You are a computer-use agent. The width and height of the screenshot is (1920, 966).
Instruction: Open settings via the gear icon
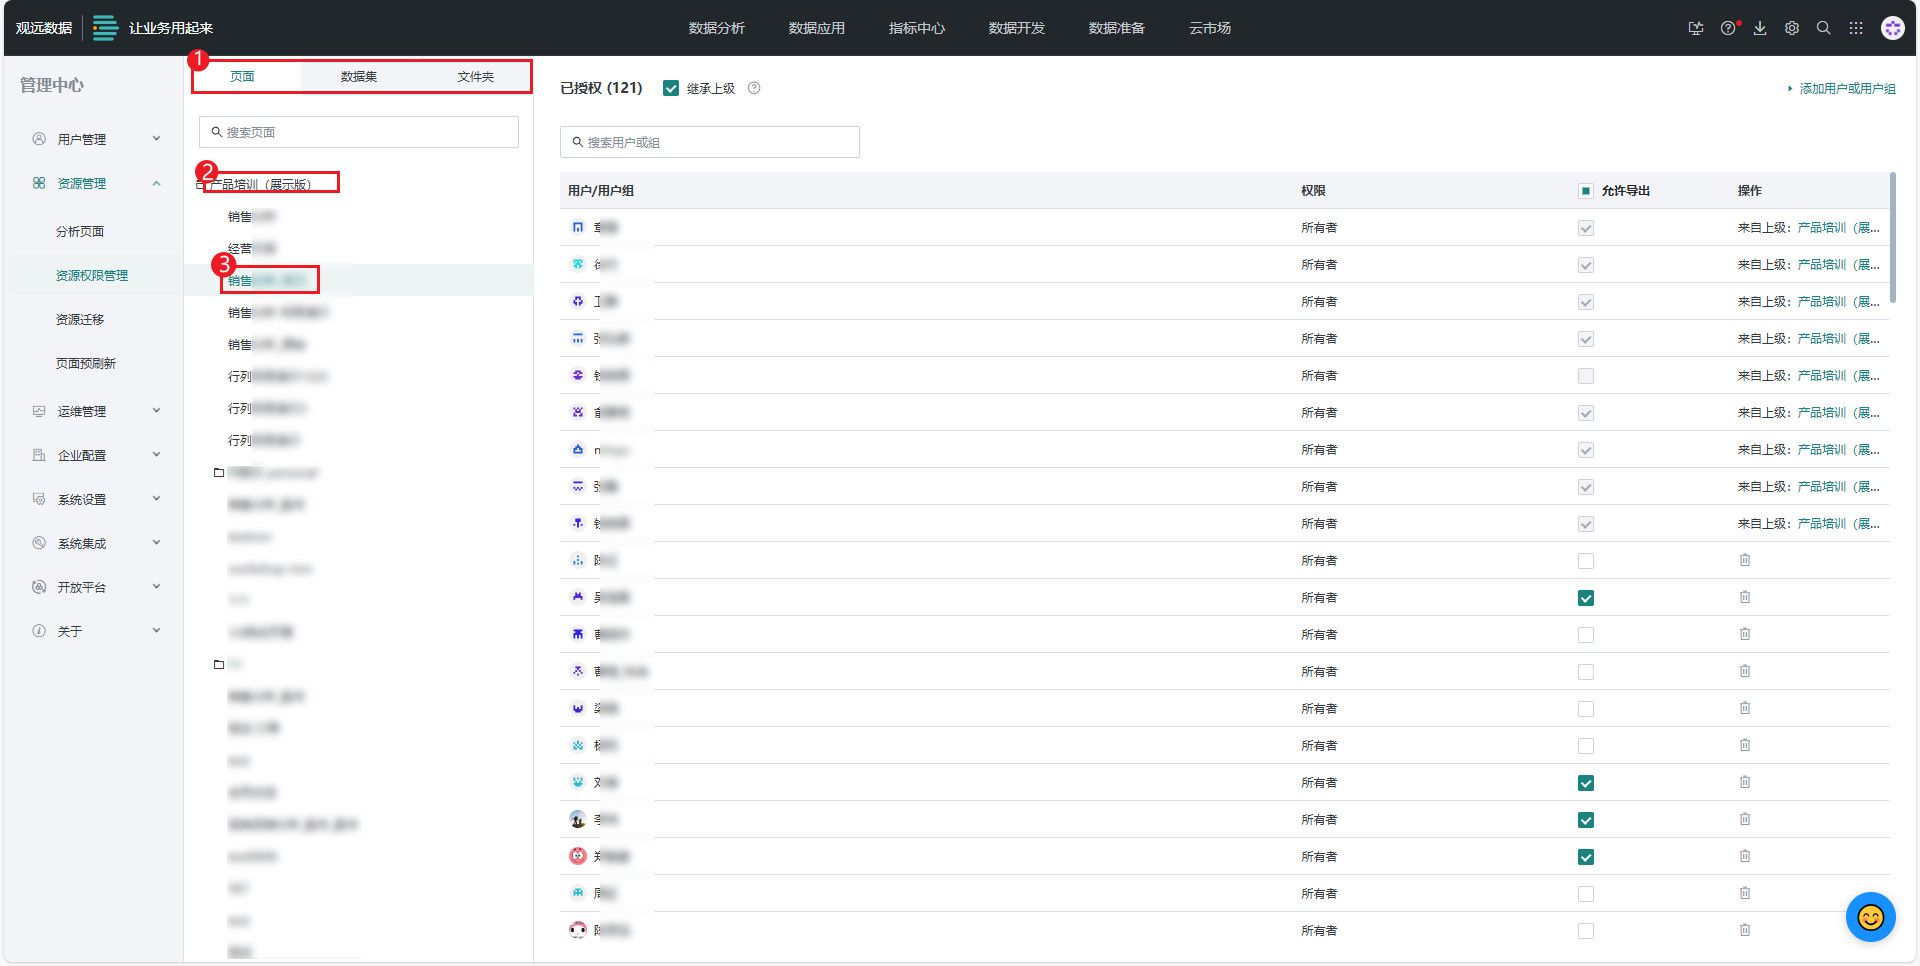click(1792, 28)
